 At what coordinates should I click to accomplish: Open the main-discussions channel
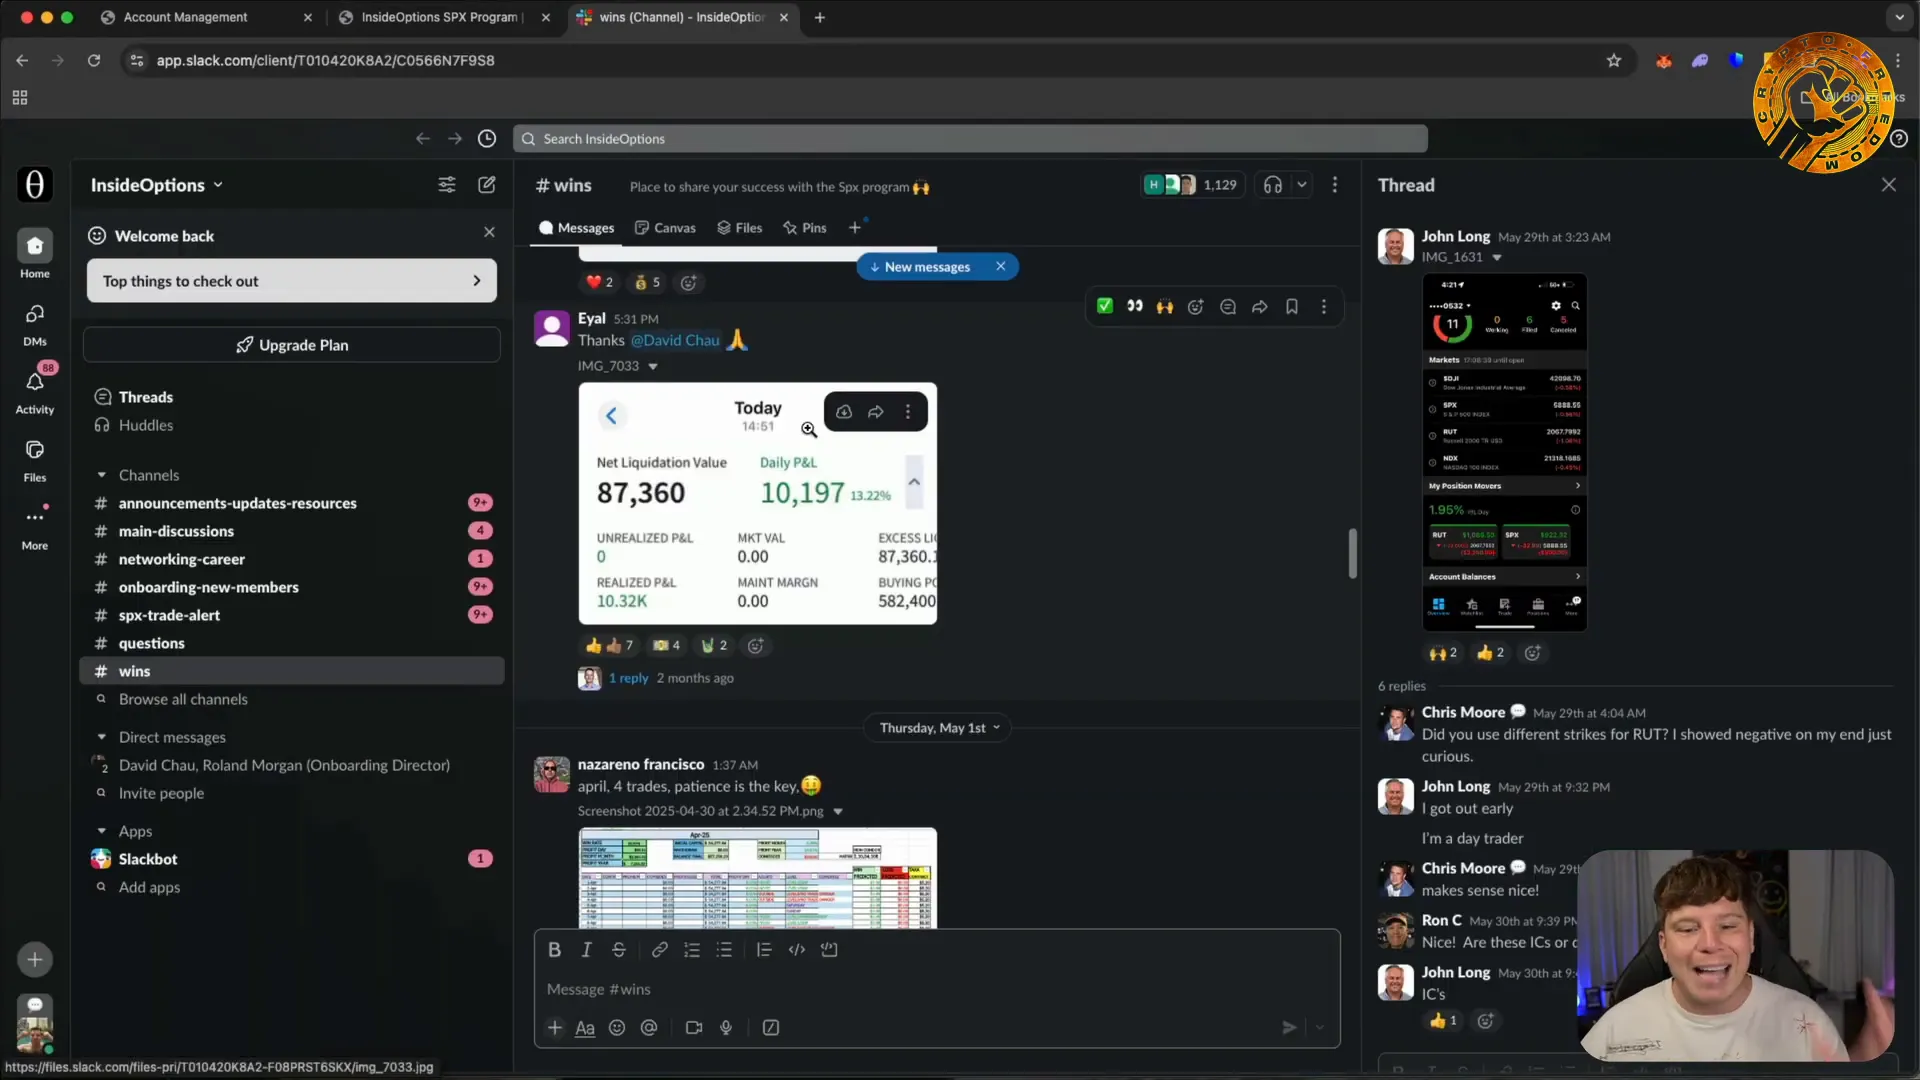pyautogui.click(x=292, y=531)
